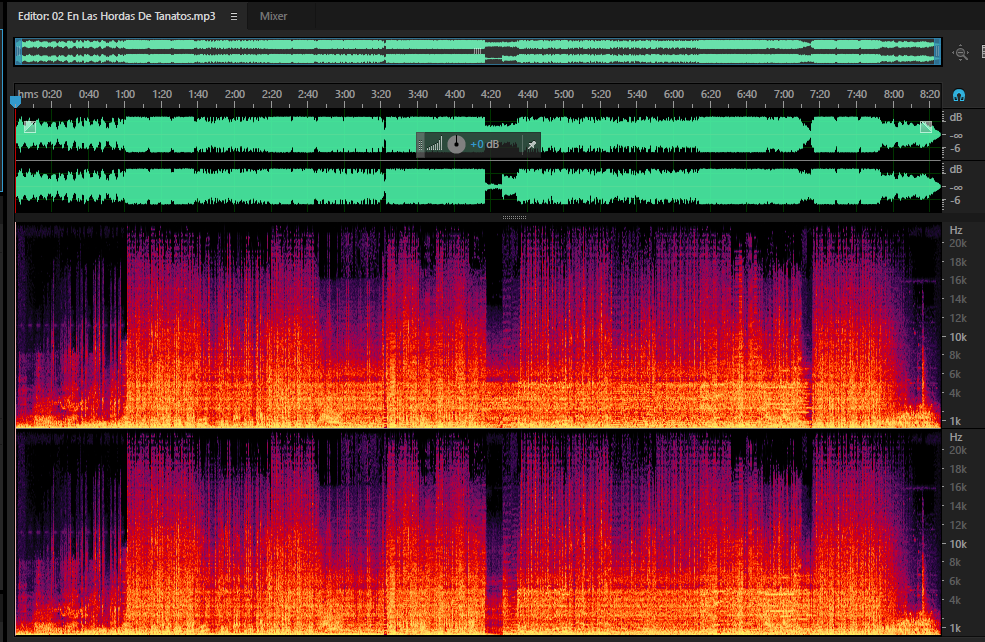985x642 pixels.
Task: Click the 2:40 mark on the timeline
Action: pyautogui.click(x=308, y=94)
